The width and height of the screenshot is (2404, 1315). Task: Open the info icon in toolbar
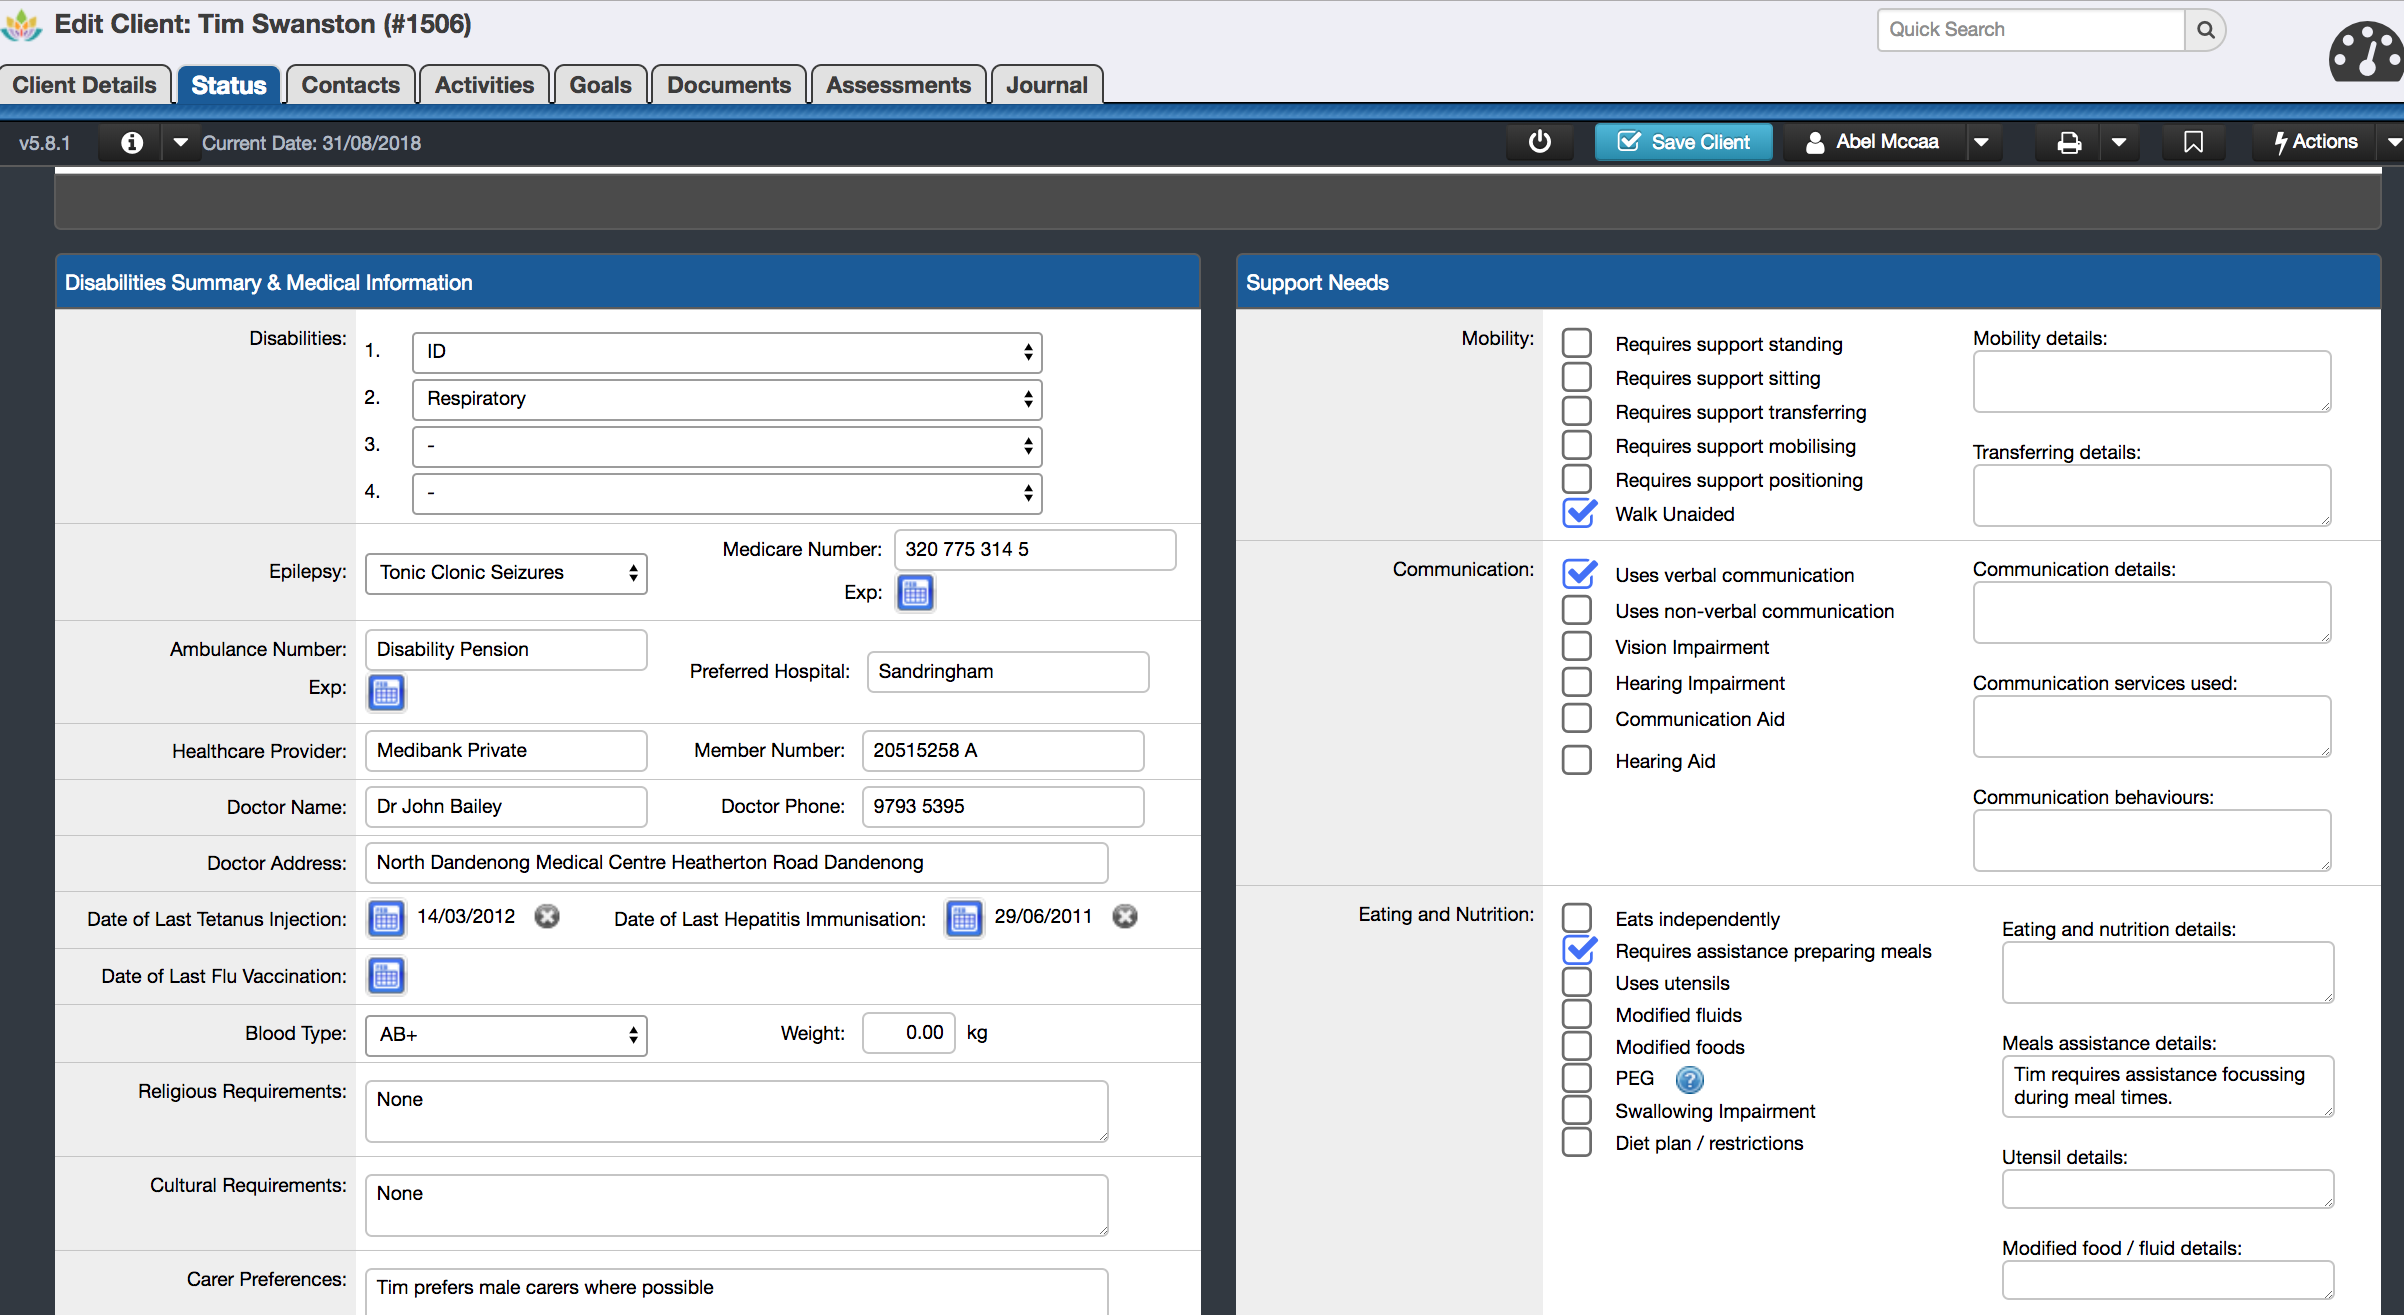tap(132, 143)
